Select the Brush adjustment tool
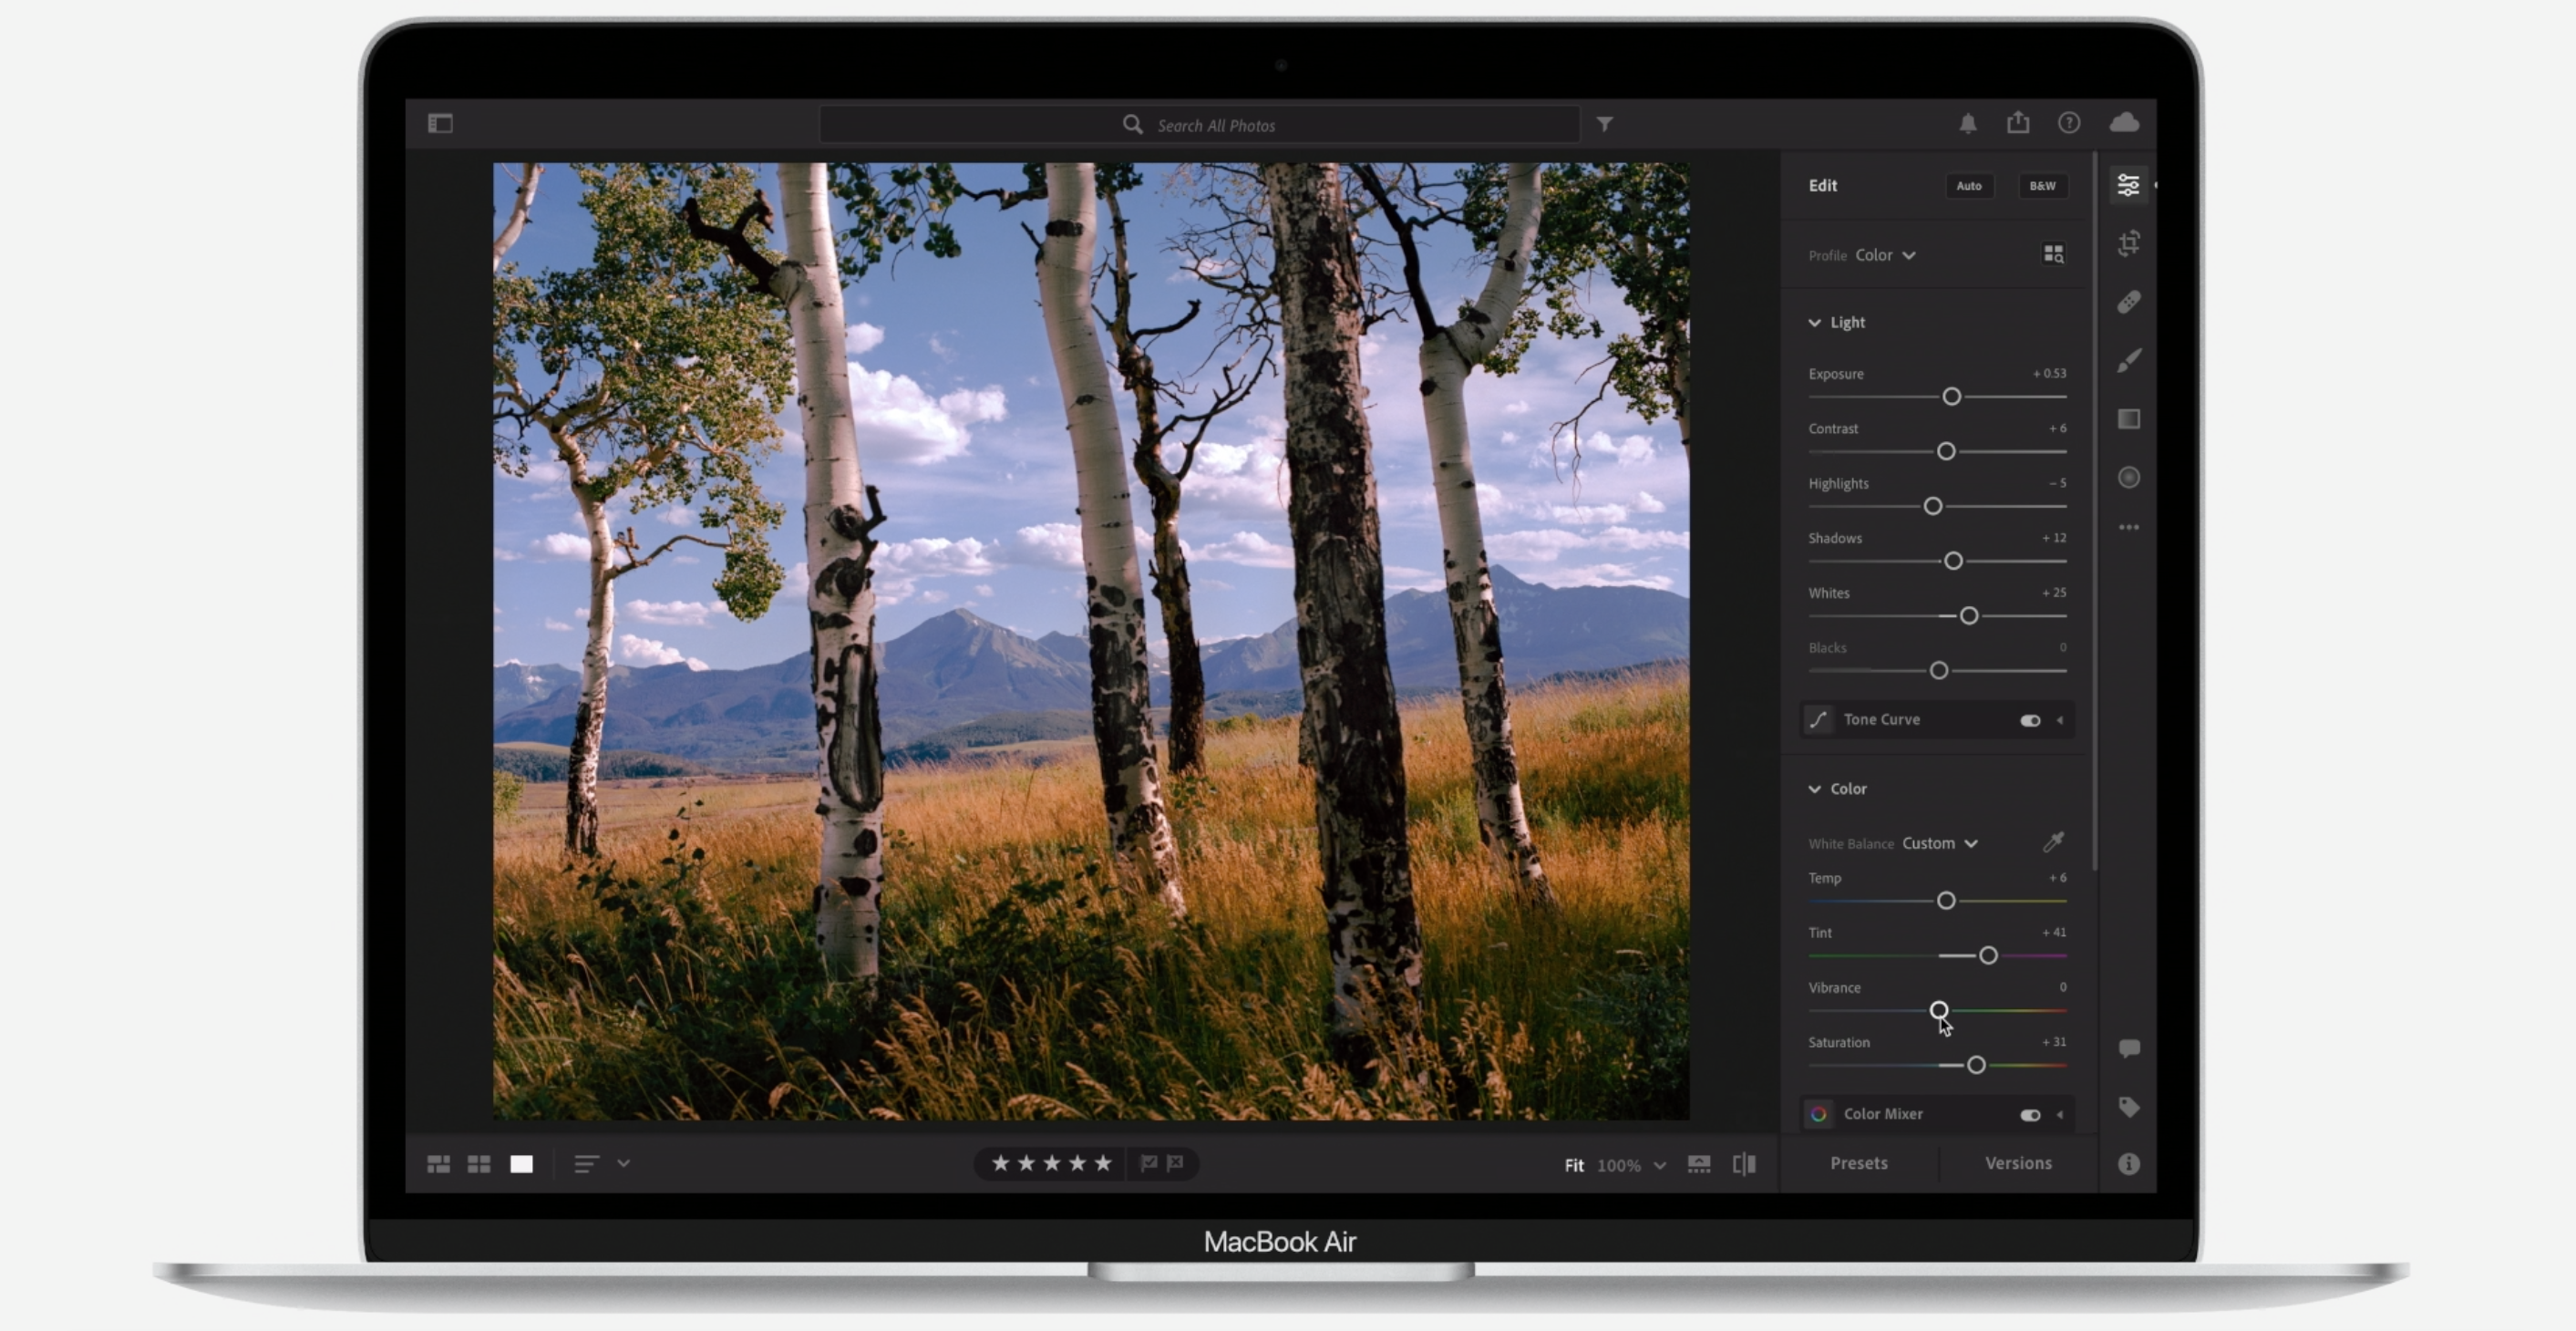This screenshot has width=2576, height=1331. pos(2128,360)
